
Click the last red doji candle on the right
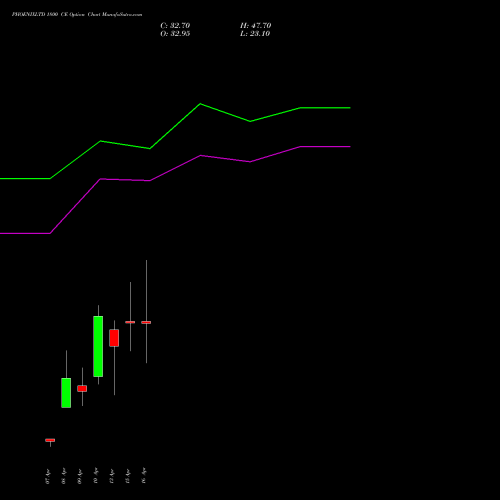[146, 322]
